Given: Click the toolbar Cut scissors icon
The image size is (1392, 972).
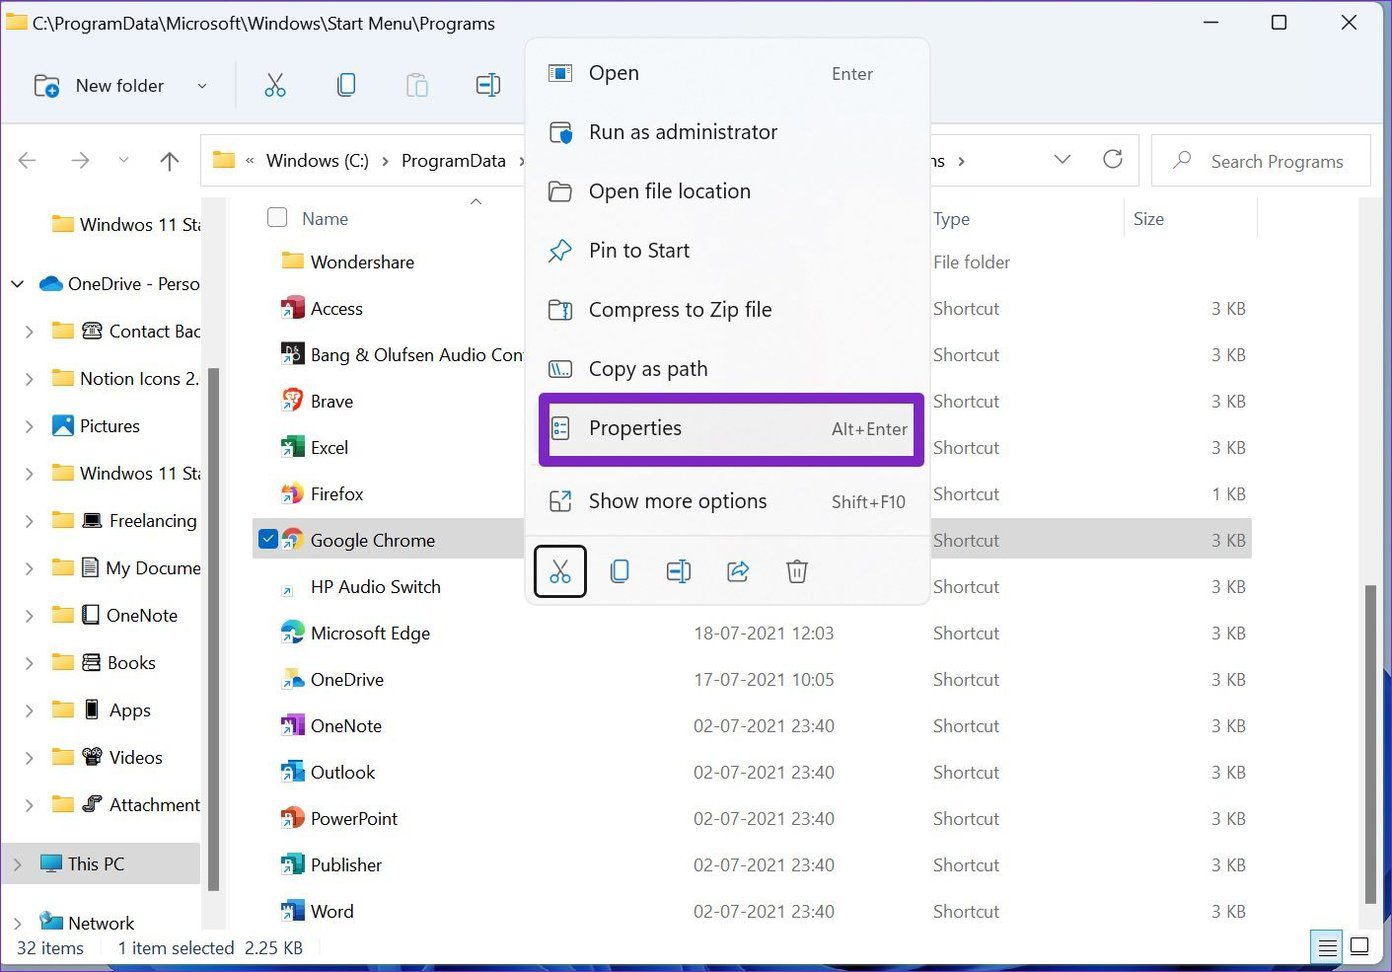Looking at the screenshot, I should pos(275,86).
